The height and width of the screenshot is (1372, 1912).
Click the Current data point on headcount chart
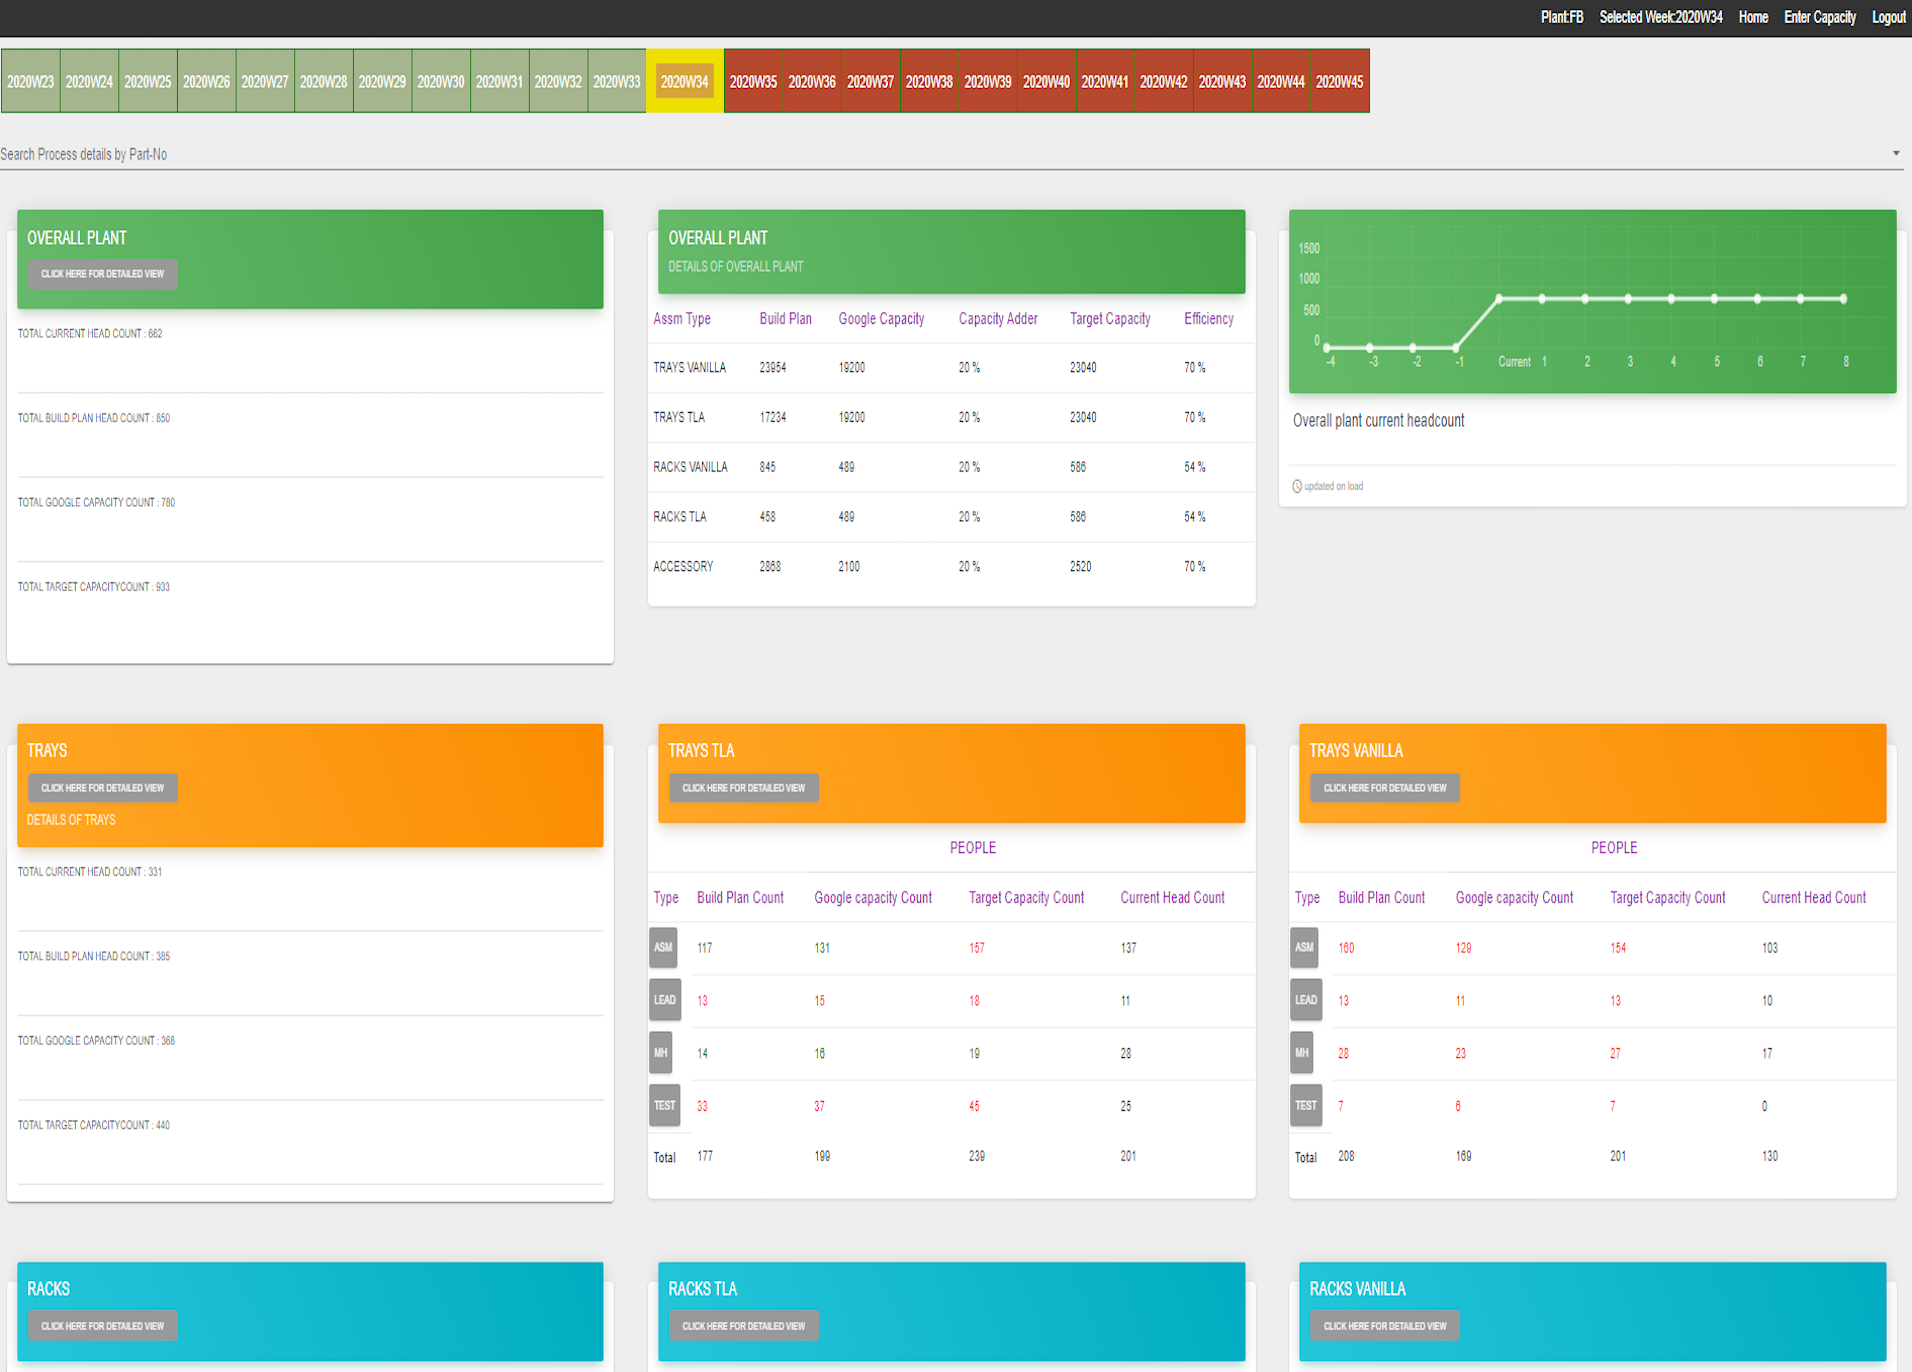pos(1499,299)
